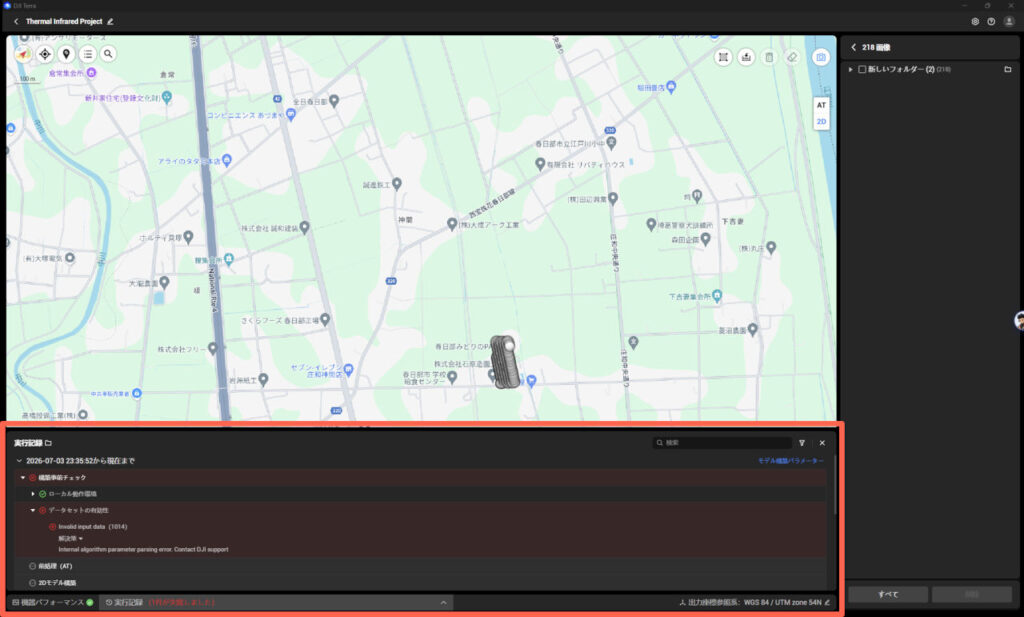
Task: Expand the ローカル動作環境 log entry
Action: (x=33, y=494)
